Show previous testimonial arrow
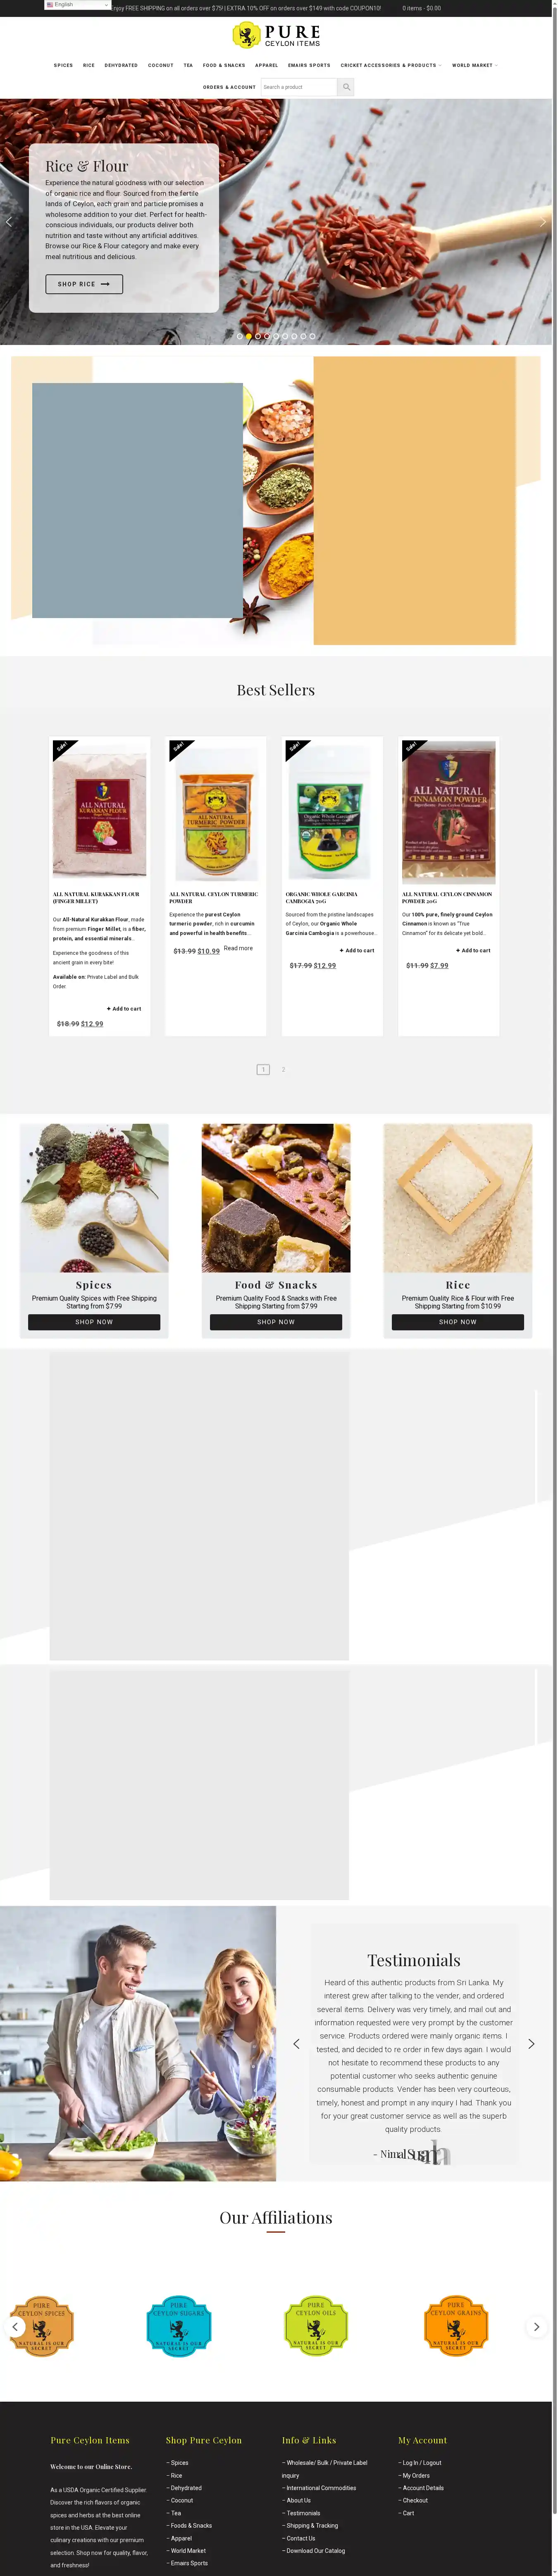This screenshot has height=2576, width=558. point(296,2044)
